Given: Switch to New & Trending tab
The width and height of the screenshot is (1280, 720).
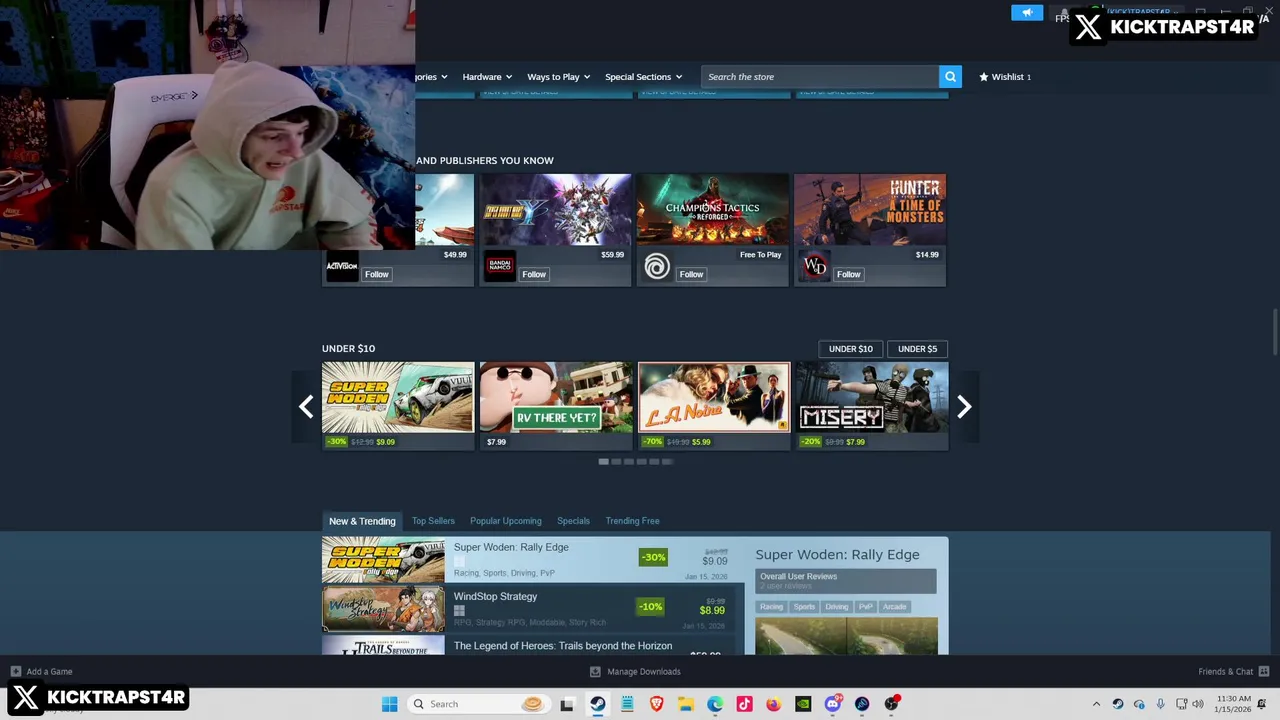Looking at the screenshot, I should [362, 521].
